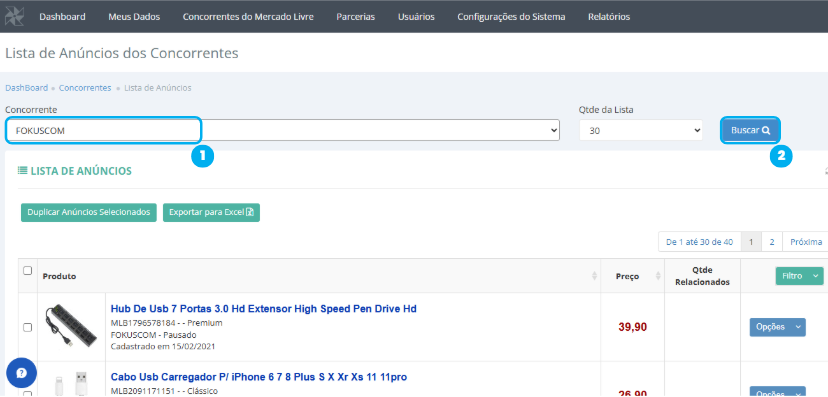828x397 pixels.
Task: Open the Usuários menu
Action: click(x=416, y=16)
